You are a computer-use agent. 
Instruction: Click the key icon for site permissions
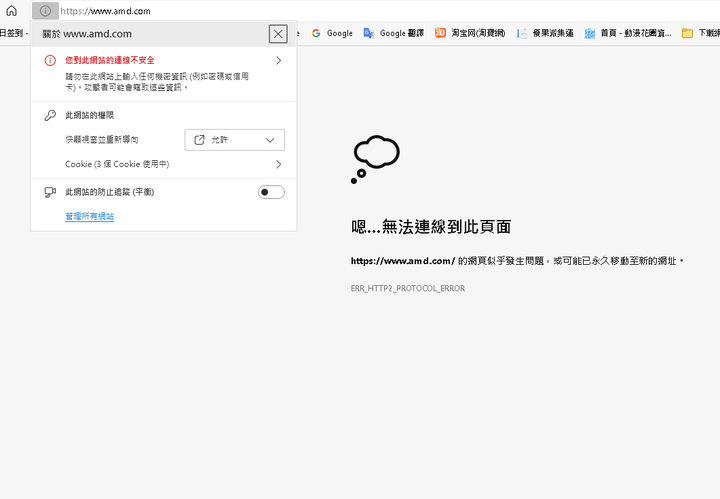[50, 115]
